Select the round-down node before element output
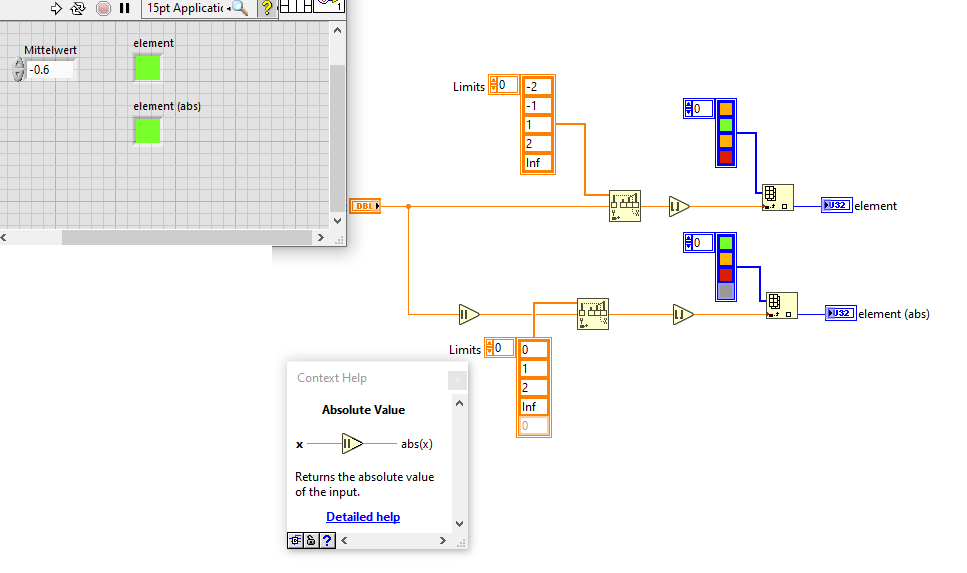Viewport: 967px width, 573px height. [679, 207]
